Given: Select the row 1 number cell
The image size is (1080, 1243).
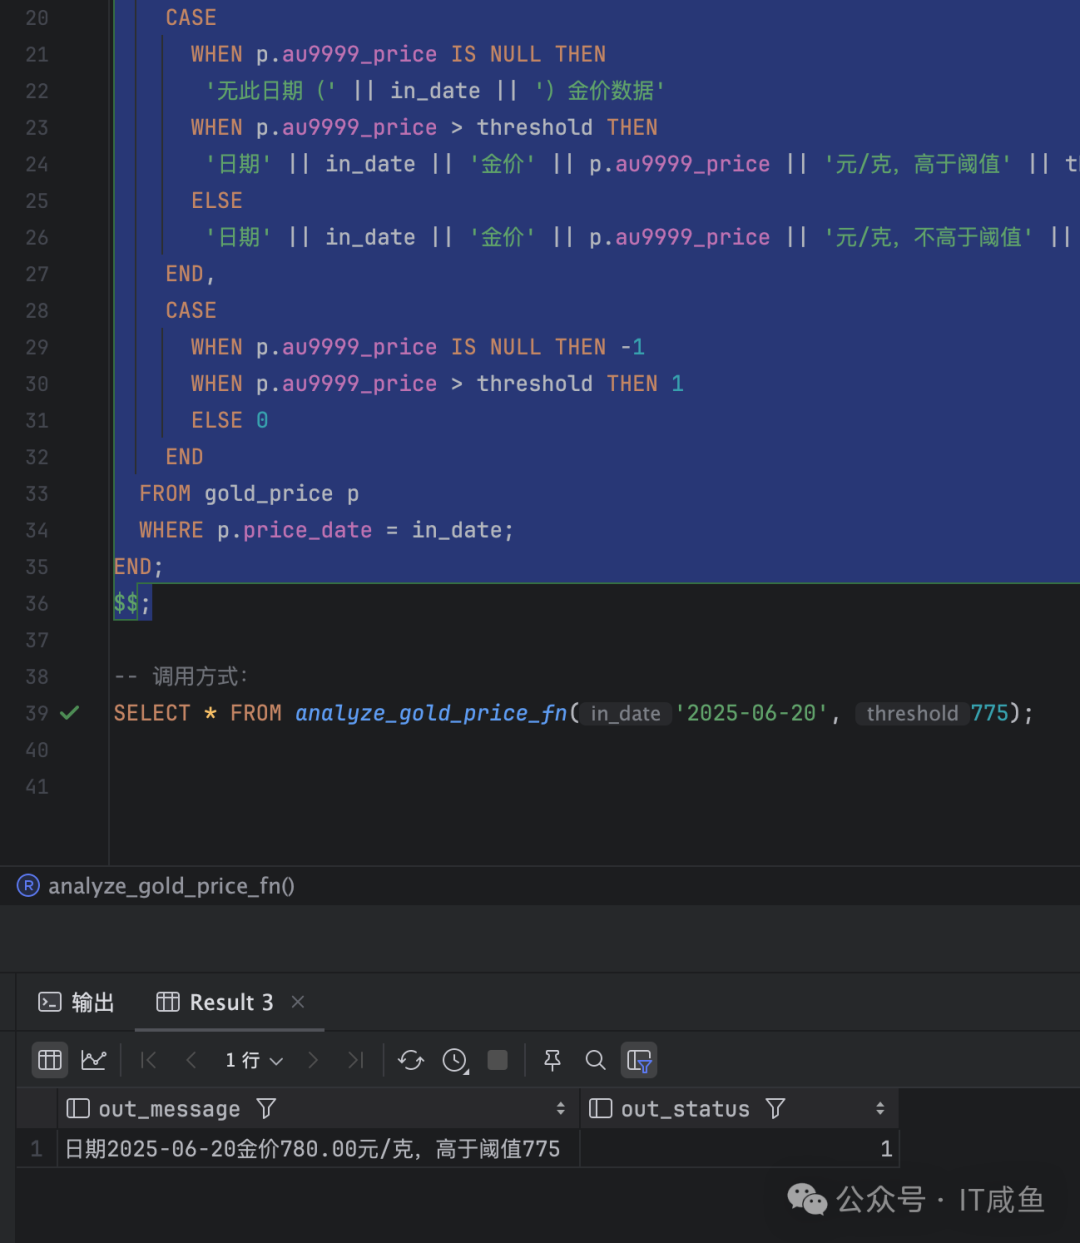Looking at the screenshot, I should [36, 1149].
